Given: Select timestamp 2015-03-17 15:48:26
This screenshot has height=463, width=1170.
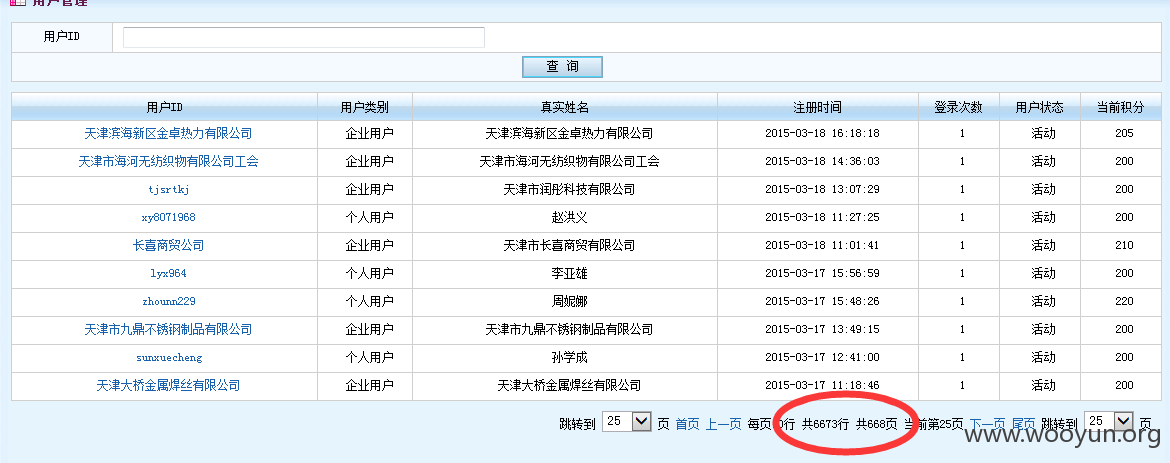Looking at the screenshot, I should [822, 302].
